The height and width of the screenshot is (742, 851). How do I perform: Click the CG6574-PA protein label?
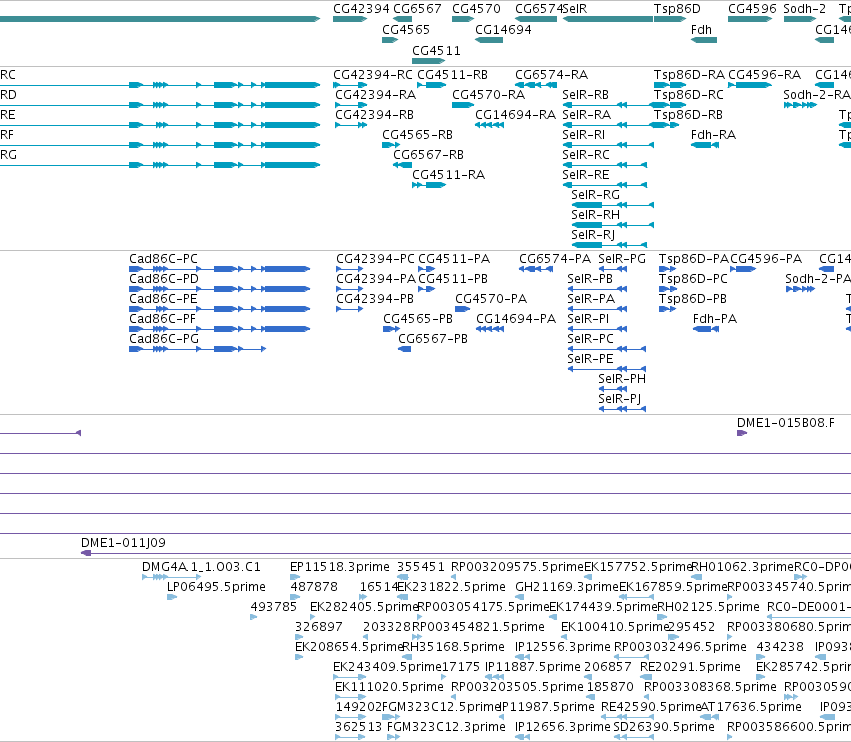pos(555,259)
